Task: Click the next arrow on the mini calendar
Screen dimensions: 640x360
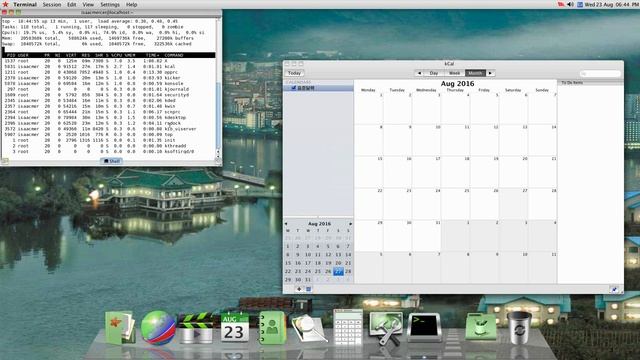Action: click(350, 224)
